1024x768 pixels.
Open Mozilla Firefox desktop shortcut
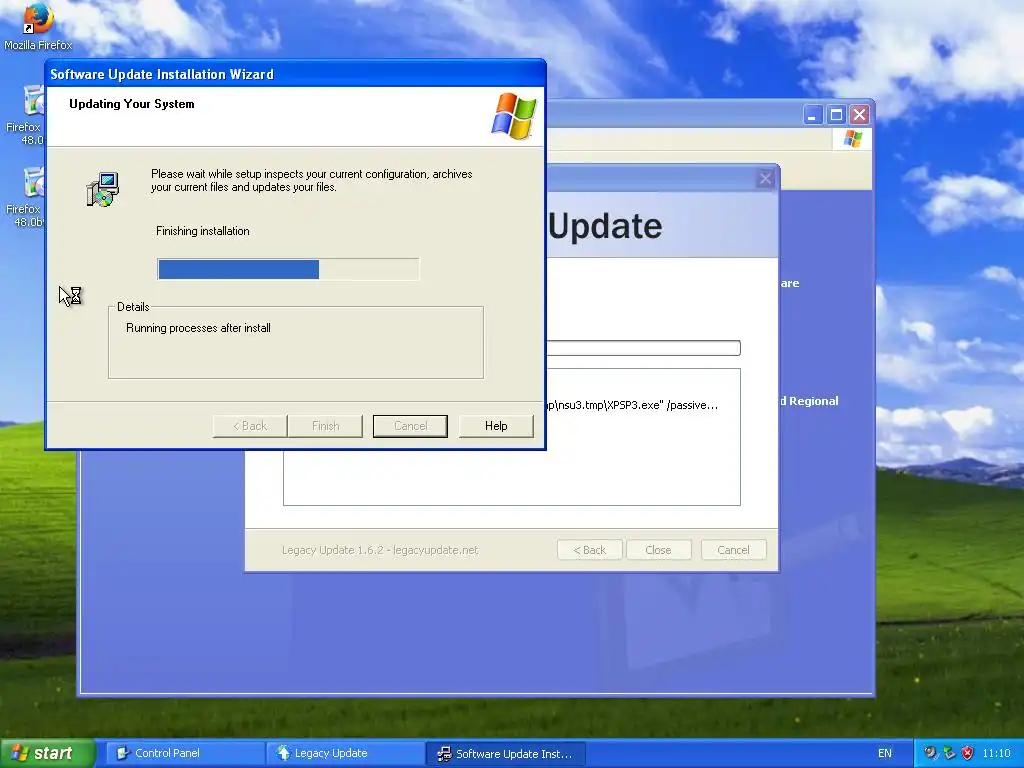pyautogui.click(x=38, y=26)
